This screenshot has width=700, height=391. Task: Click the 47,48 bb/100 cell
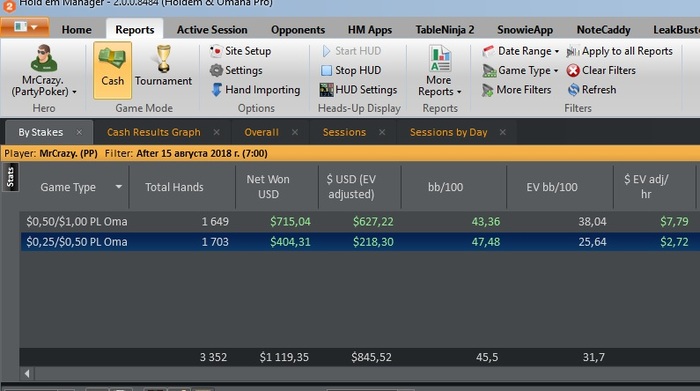(486, 241)
